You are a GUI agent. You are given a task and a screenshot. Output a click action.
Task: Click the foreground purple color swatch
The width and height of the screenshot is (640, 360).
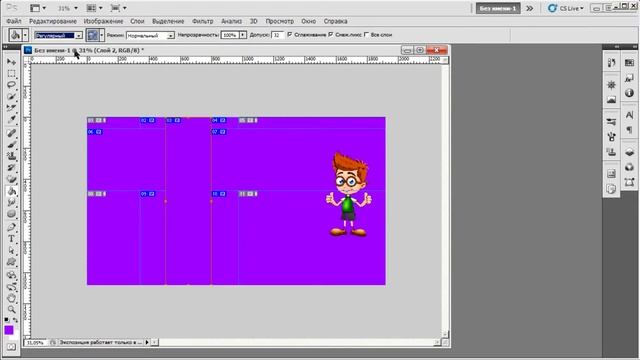(x=9, y=330)
